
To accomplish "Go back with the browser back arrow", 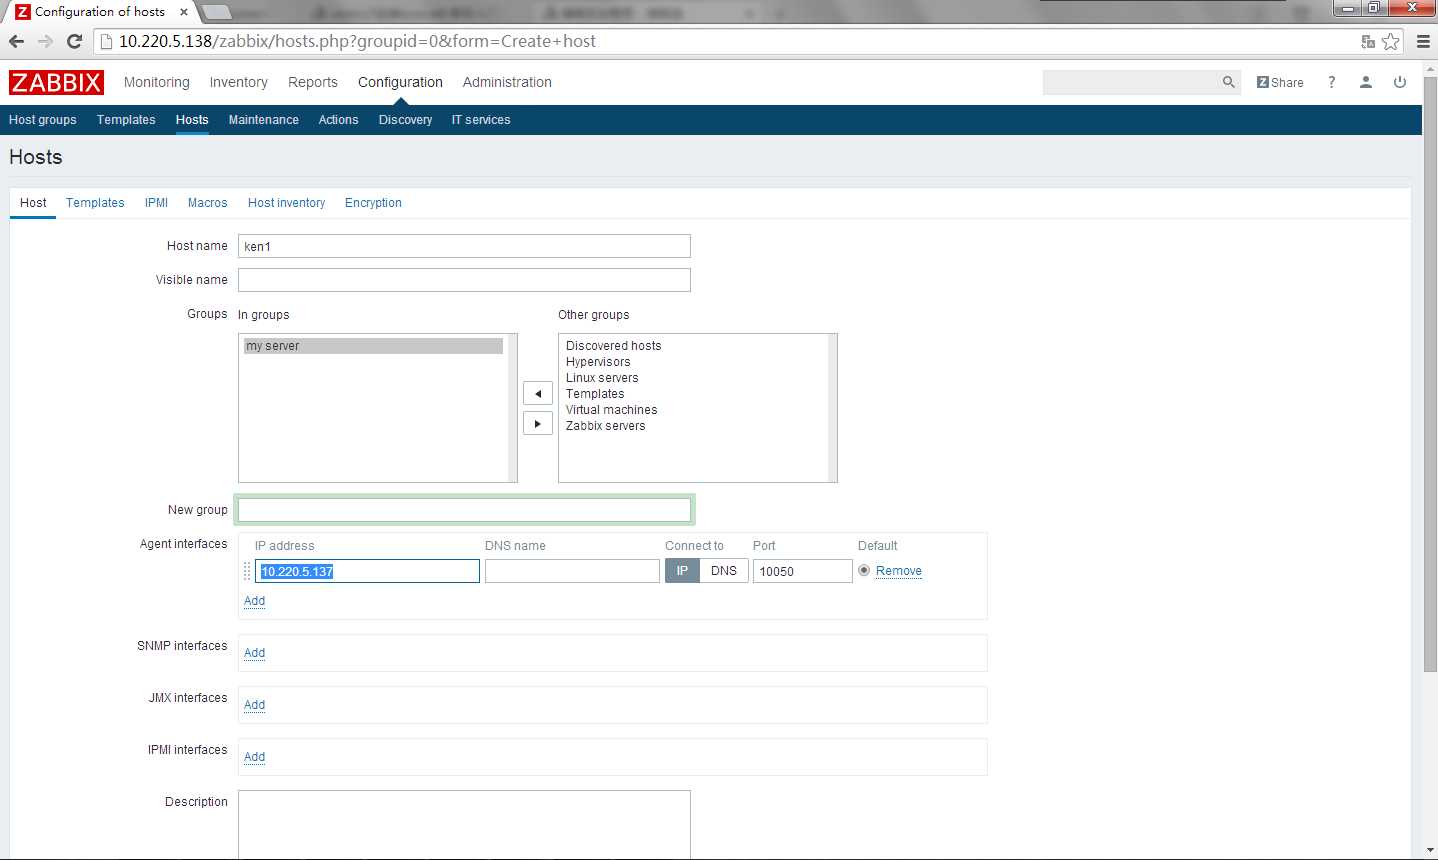I will click(16, 41).
